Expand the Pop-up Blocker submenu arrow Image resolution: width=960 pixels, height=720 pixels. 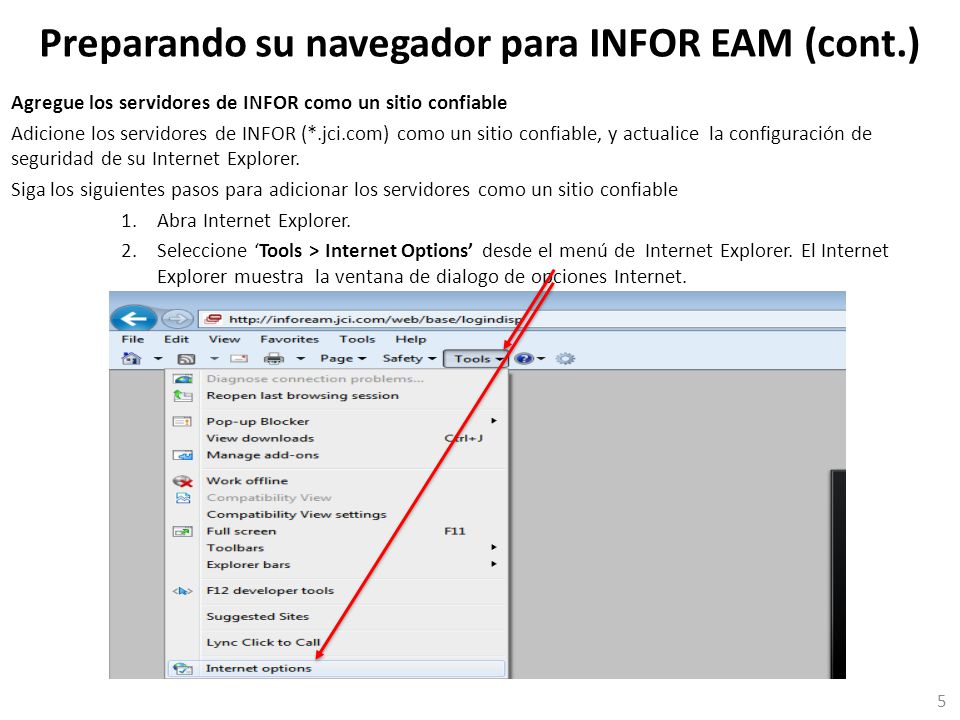[x=493, y=421]
